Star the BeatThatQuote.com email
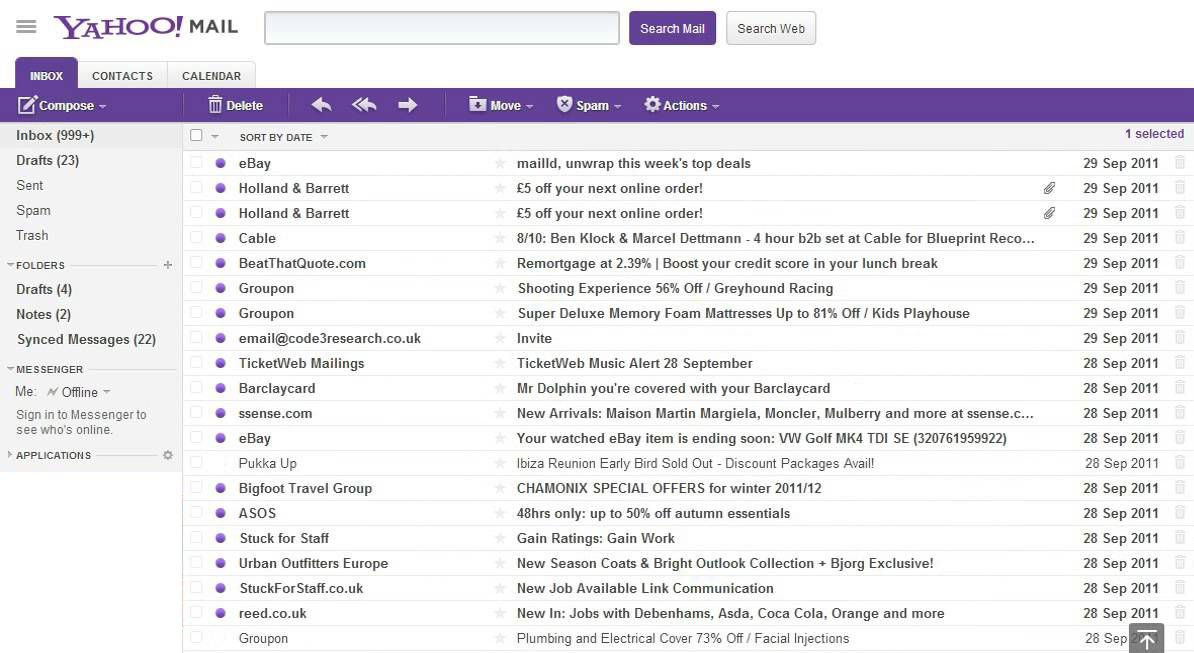This screenshot has width=1194, height=653. pyautogui.click(x=500, y=263)
